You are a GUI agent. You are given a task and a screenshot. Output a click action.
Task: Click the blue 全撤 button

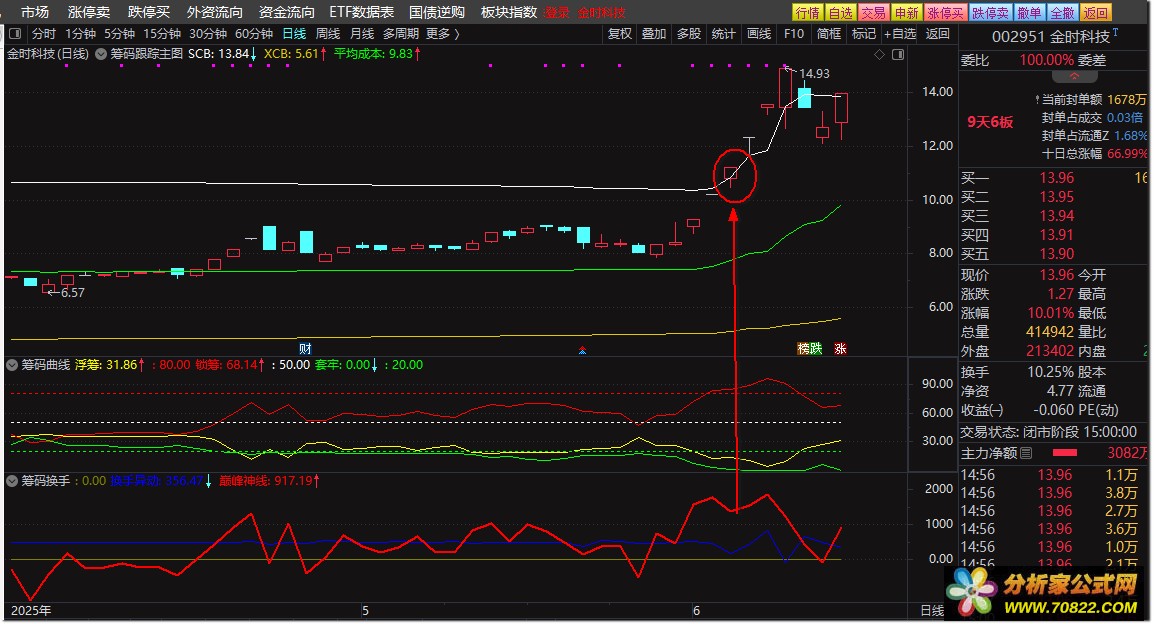(x=1062, y=13)
